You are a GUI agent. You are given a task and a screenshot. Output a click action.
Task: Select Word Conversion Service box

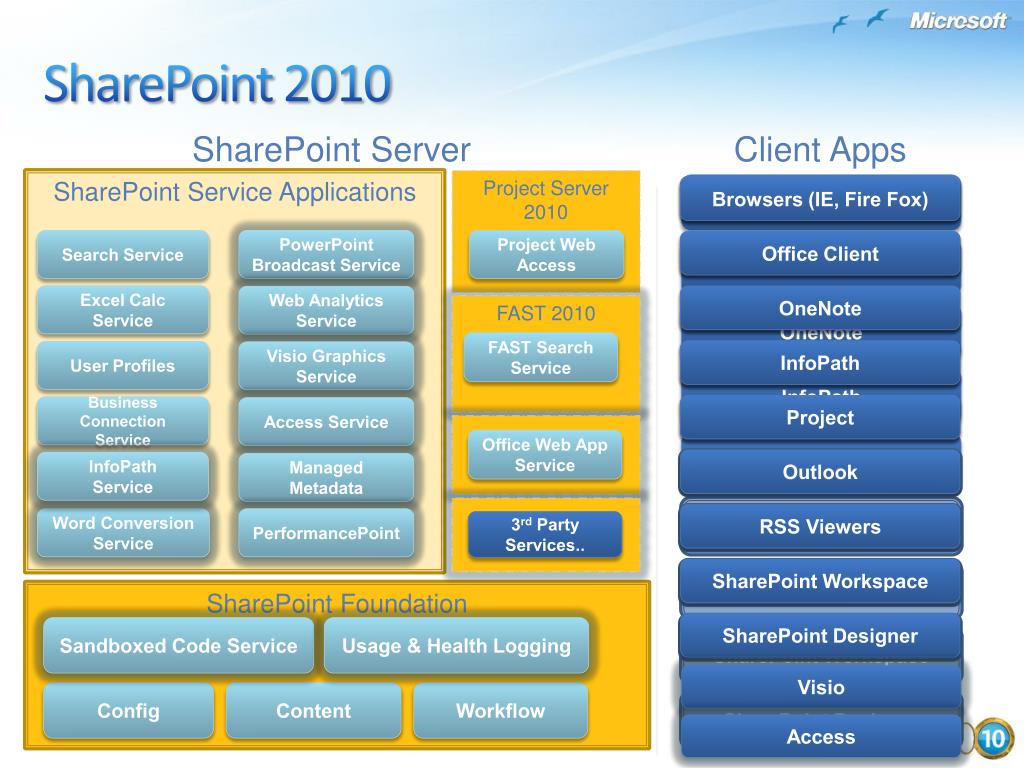[x=123, y=533]
